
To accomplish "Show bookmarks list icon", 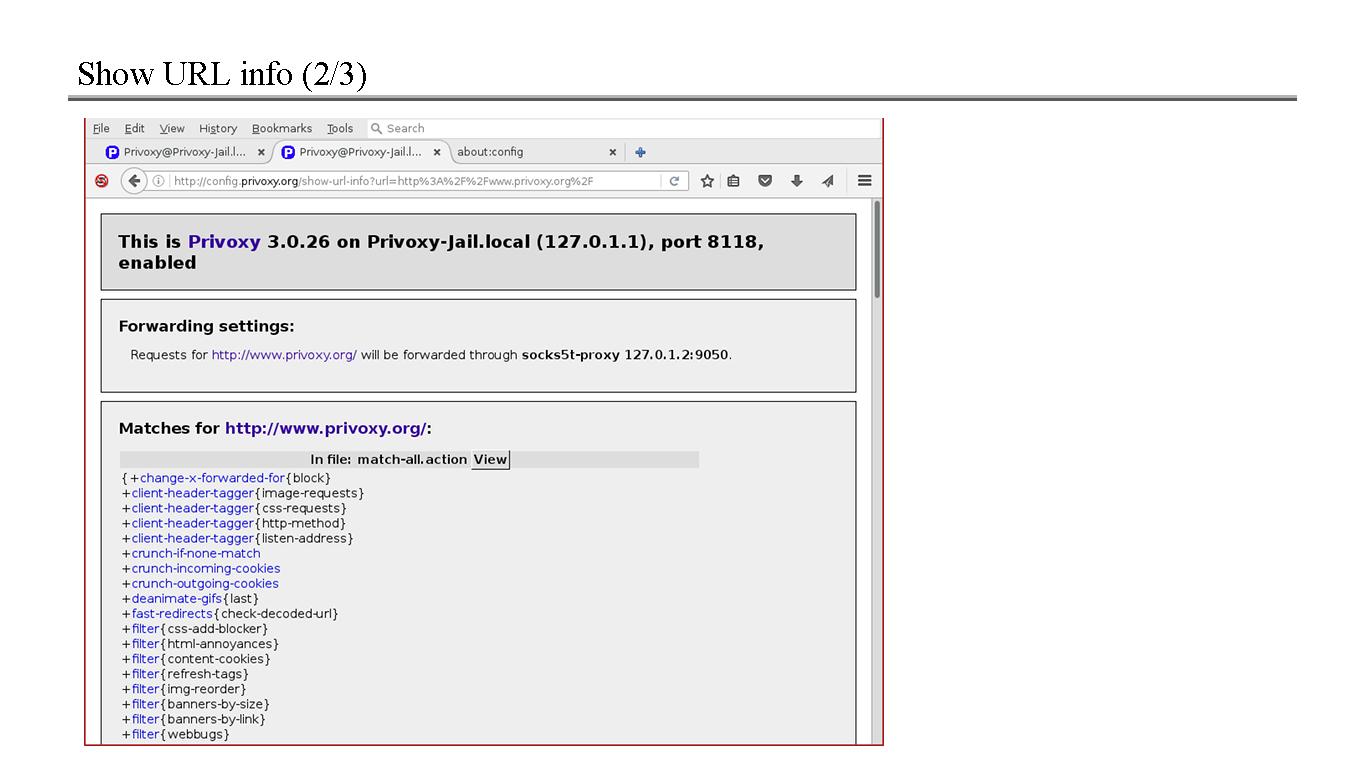I will (x=734, y=181).
